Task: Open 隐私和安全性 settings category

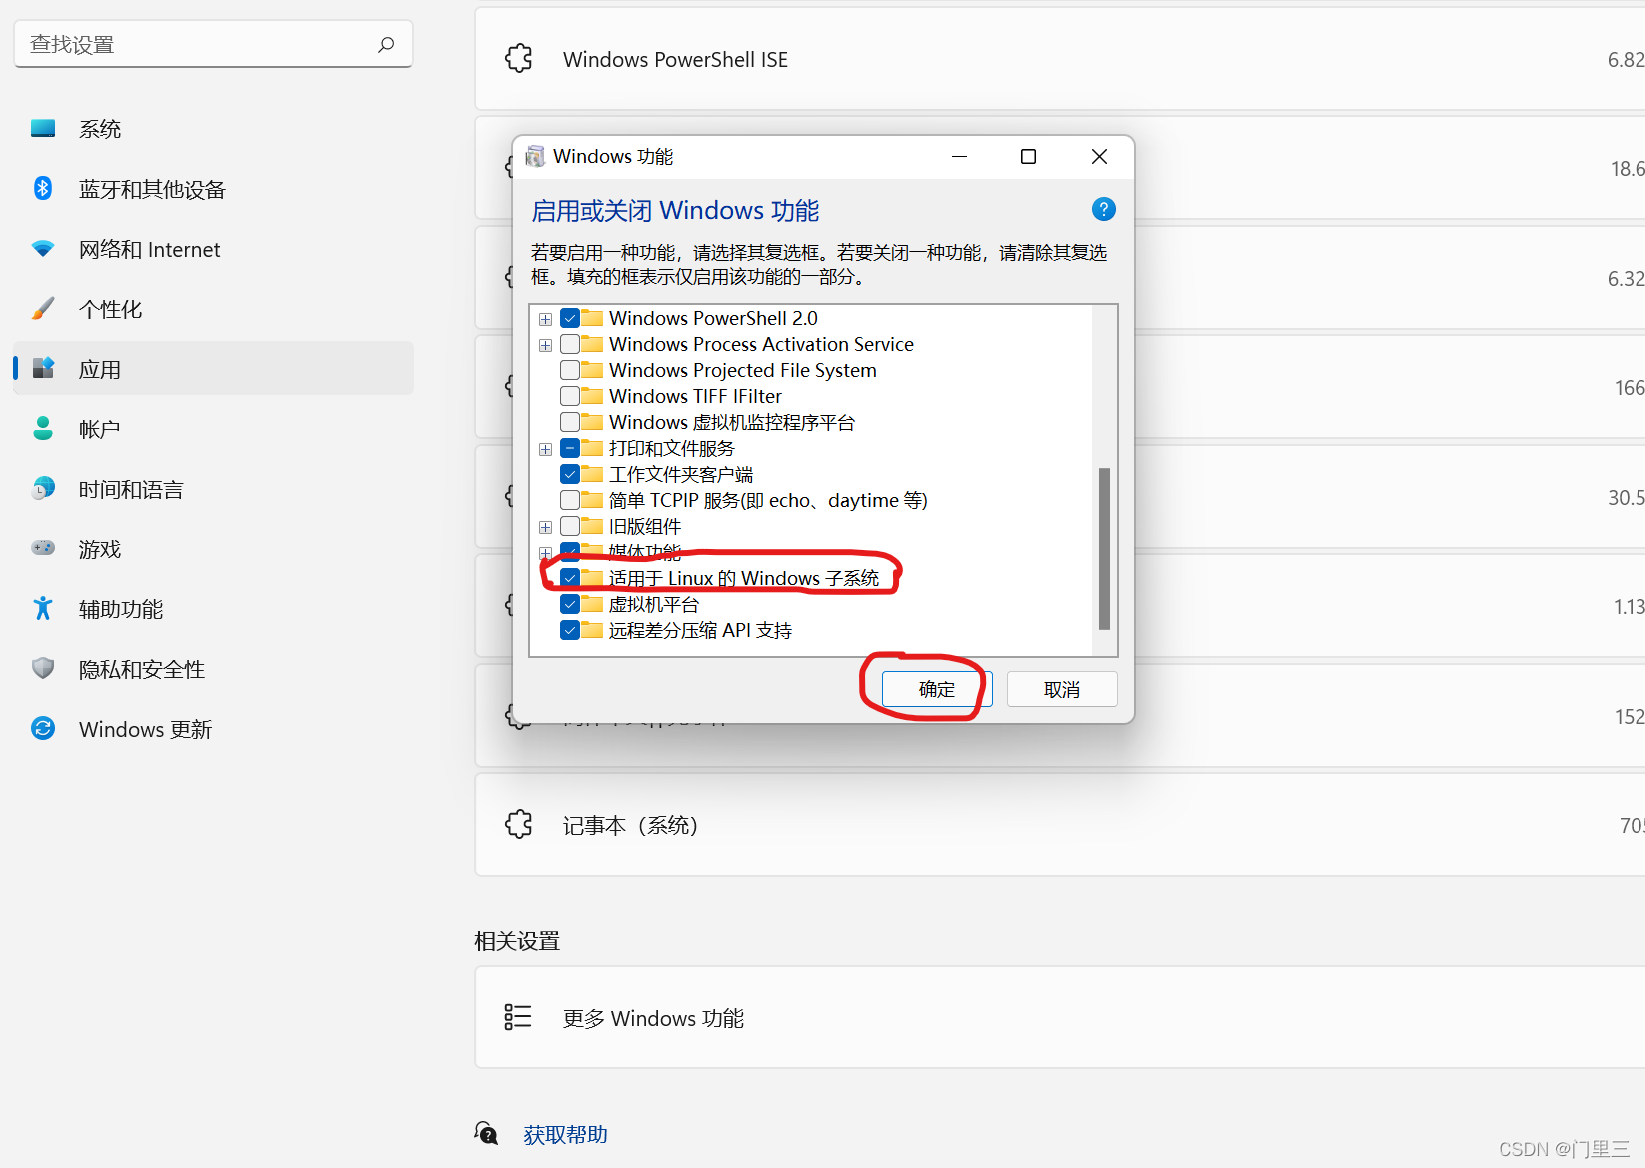Action: point(213,669)
